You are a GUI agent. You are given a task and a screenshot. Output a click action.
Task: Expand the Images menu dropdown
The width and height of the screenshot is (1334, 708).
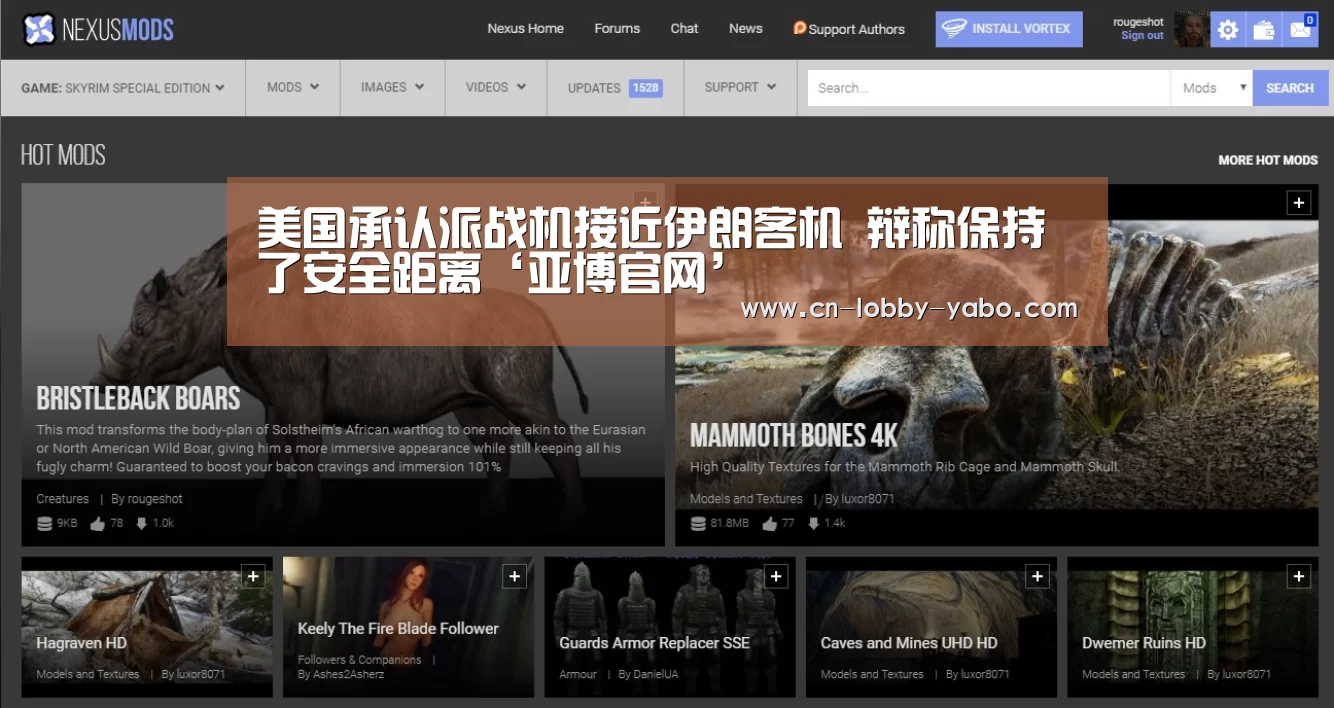click(392, 88)
